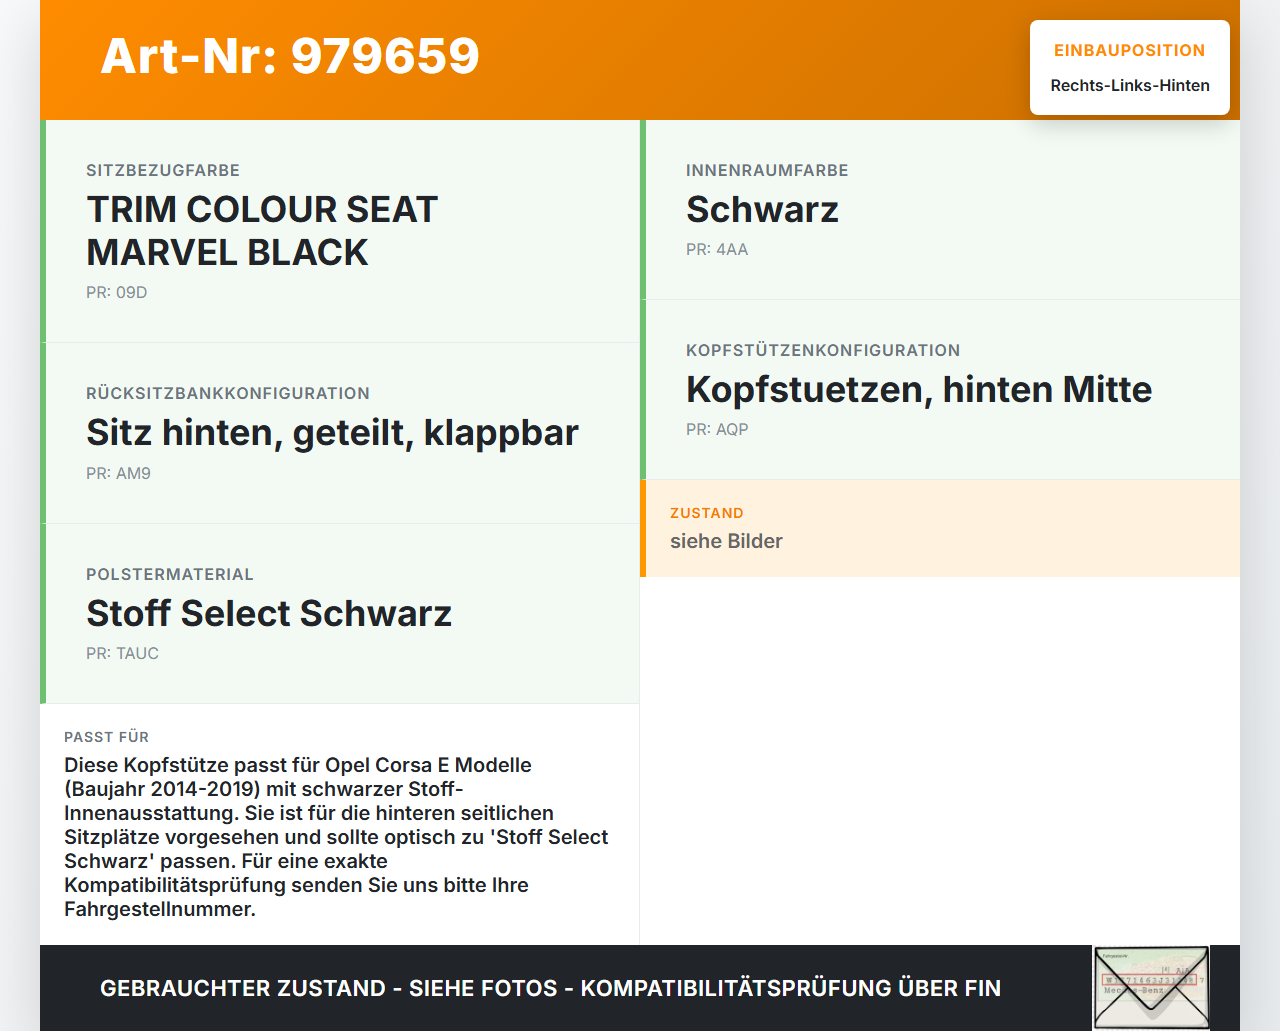Select the SITZBEZUGFARBE card
1280x1031 pixels.
(x=340, y=229)
